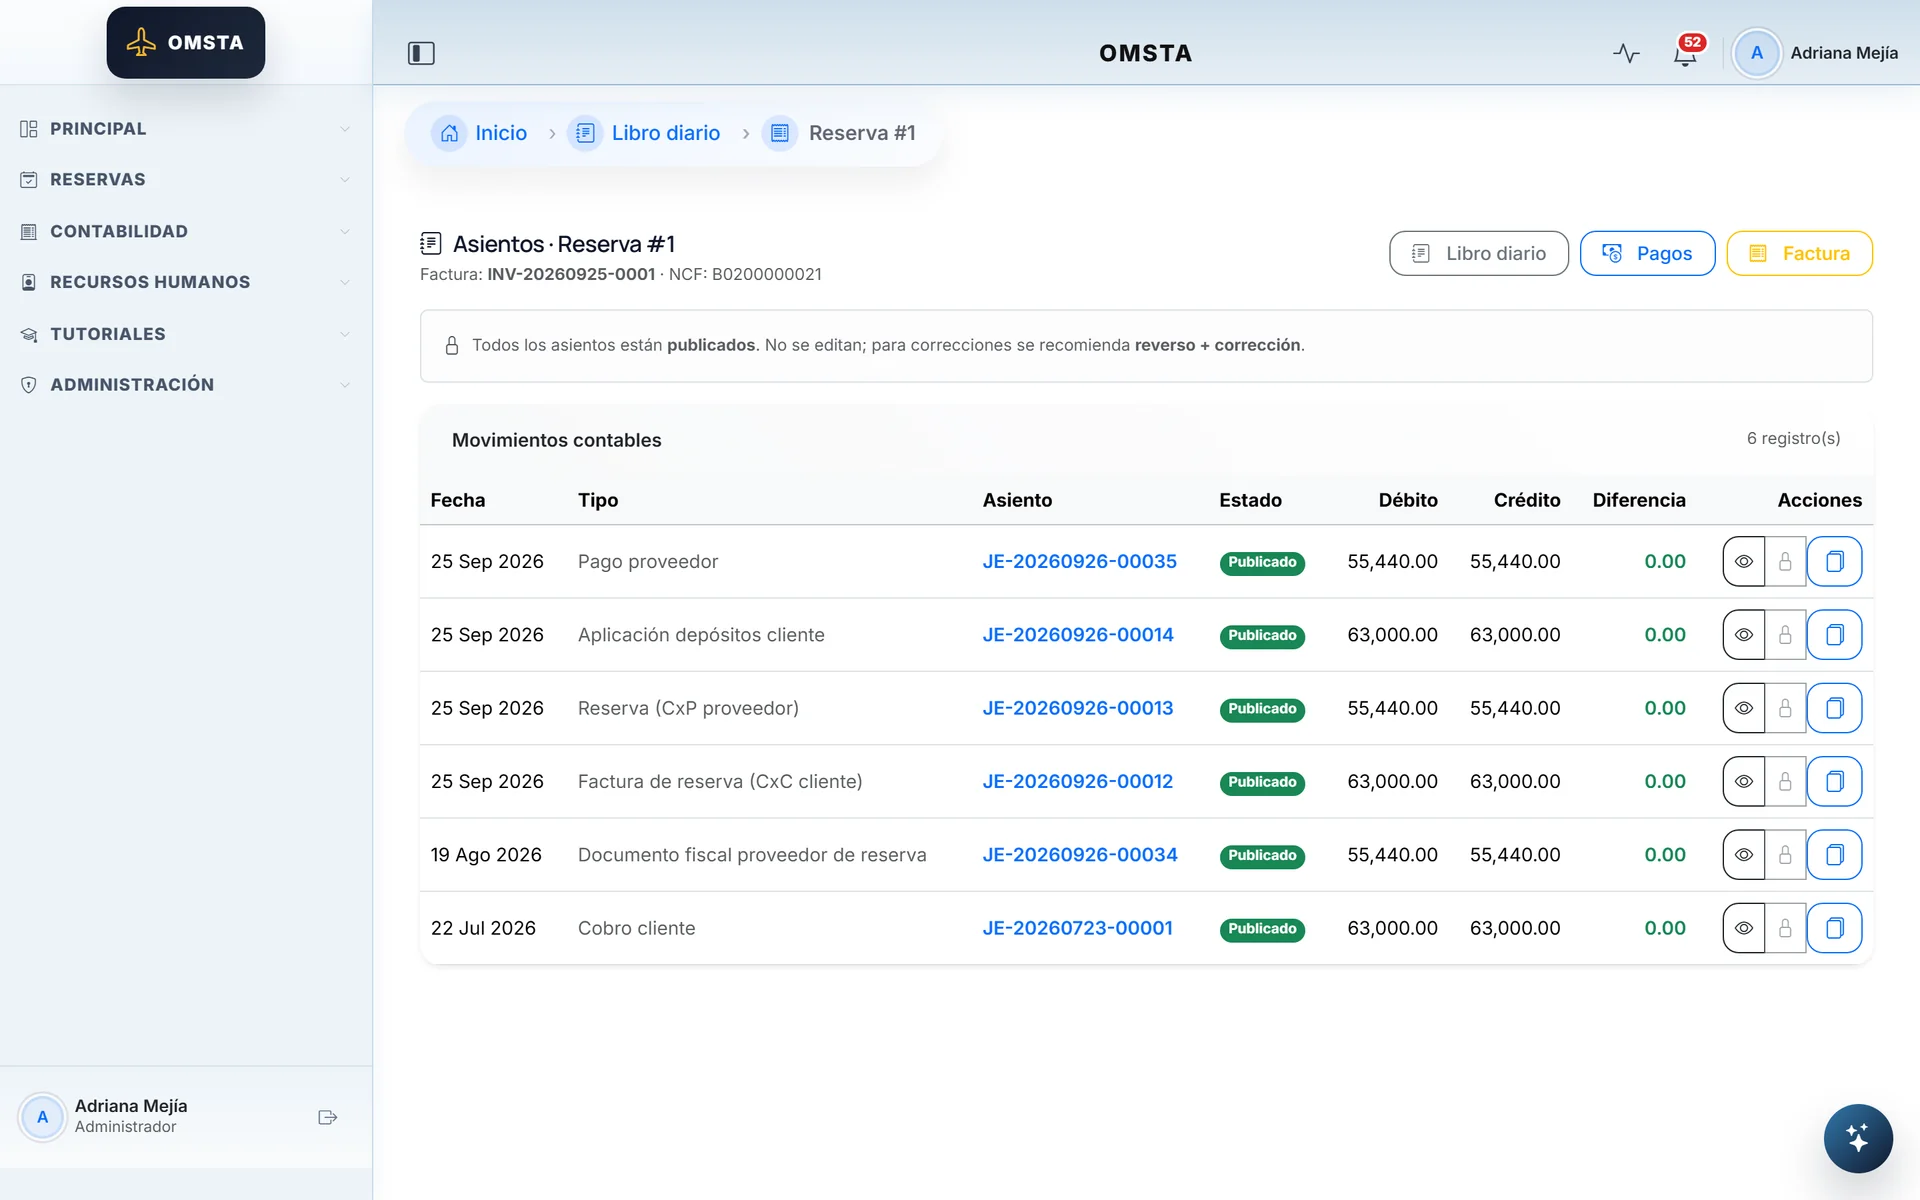
Task: Open journal entry JE-20260926-00013
Action: click(1077, 708)
